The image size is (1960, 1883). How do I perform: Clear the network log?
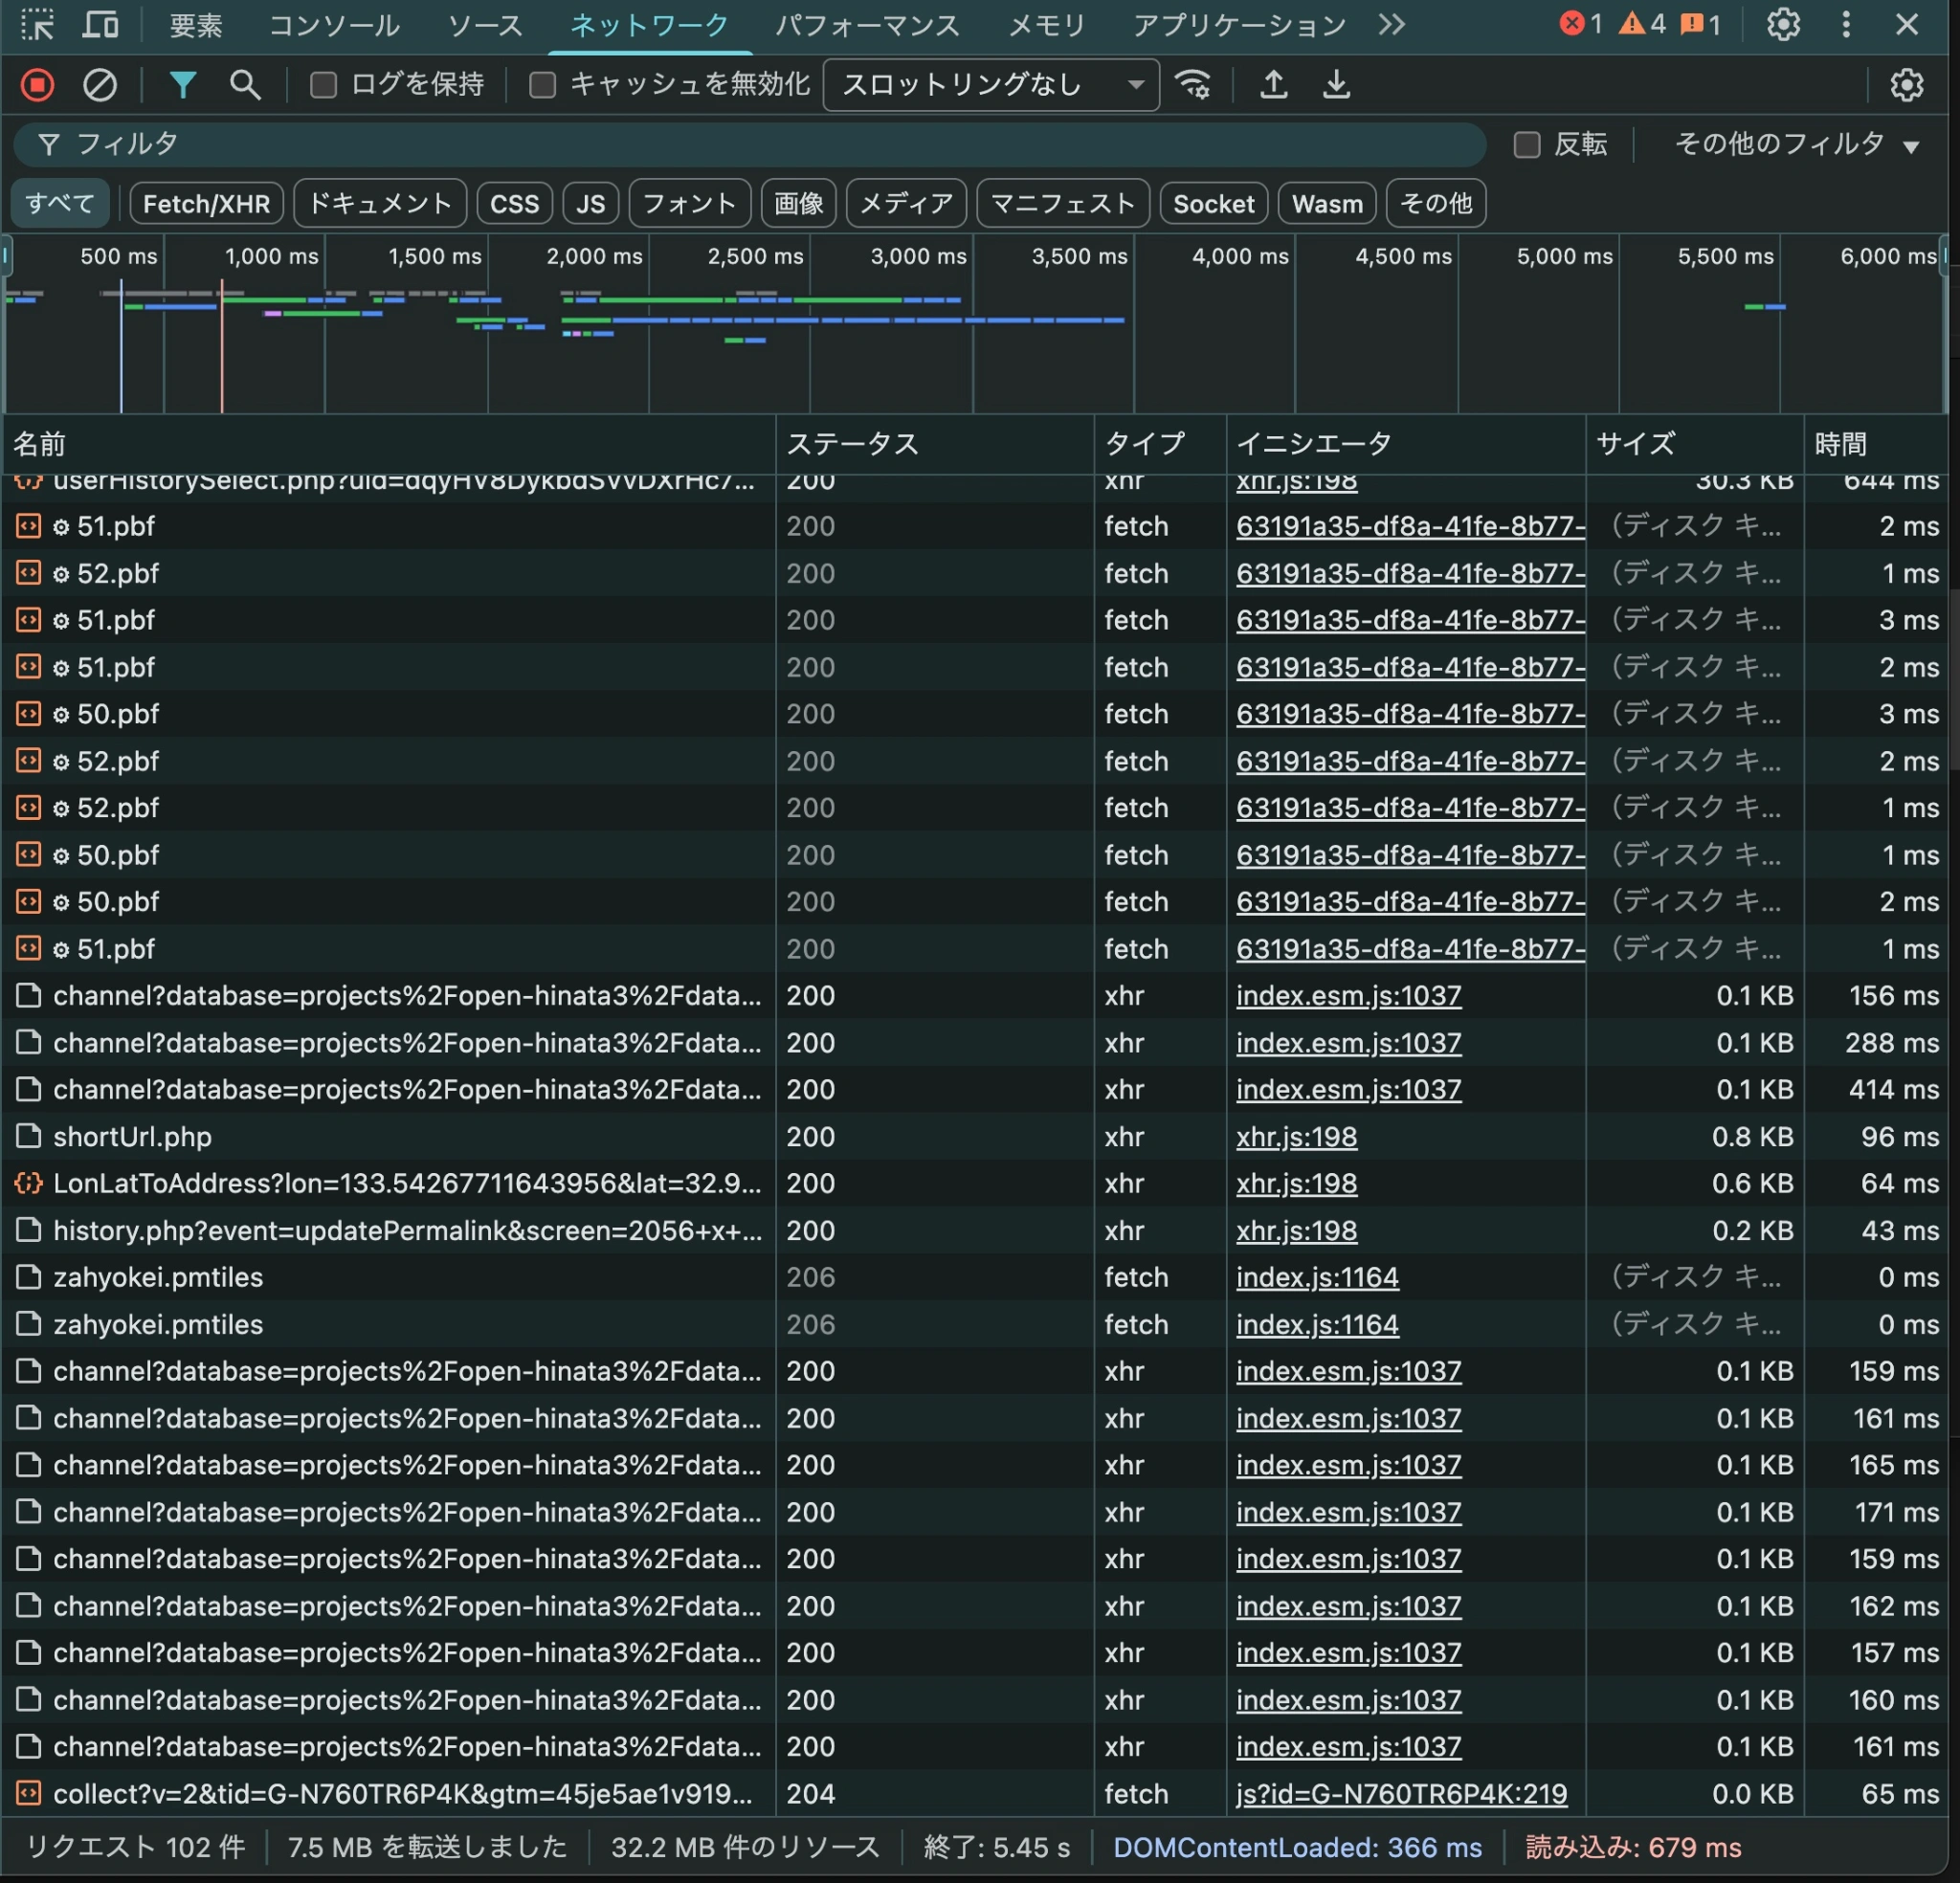(99, 85)
